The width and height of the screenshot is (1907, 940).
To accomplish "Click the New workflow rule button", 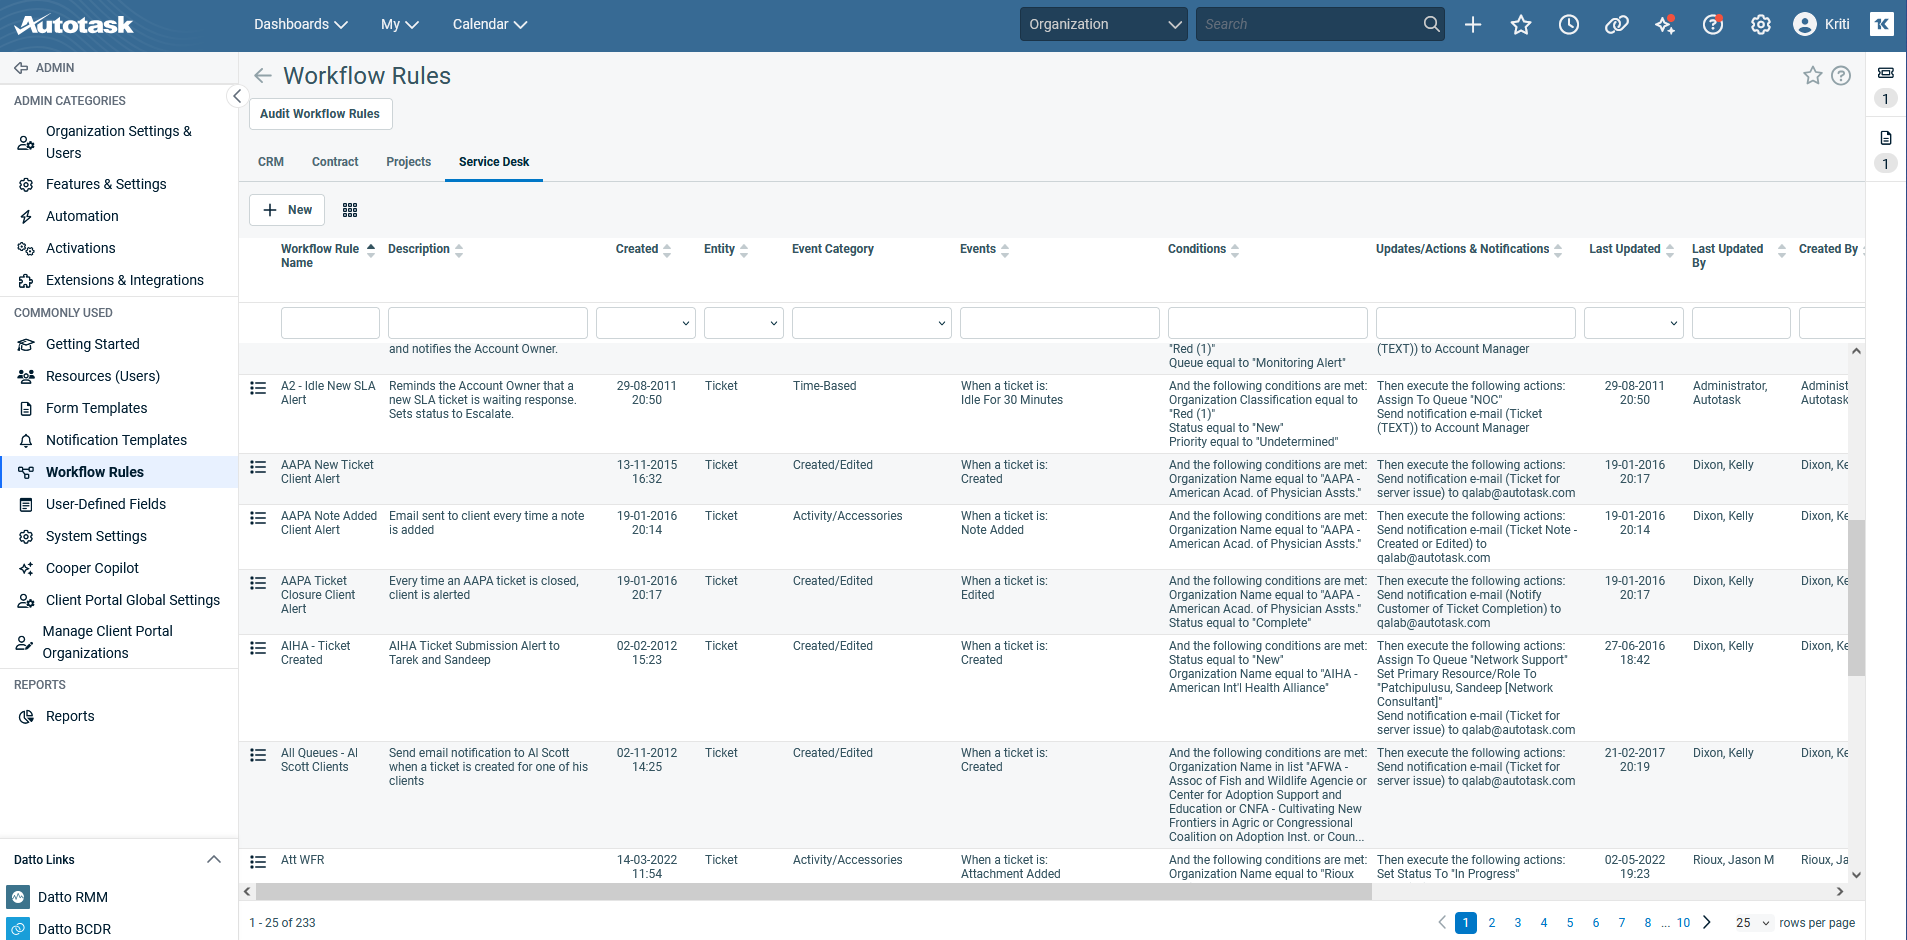I will (x=287, y=210).
